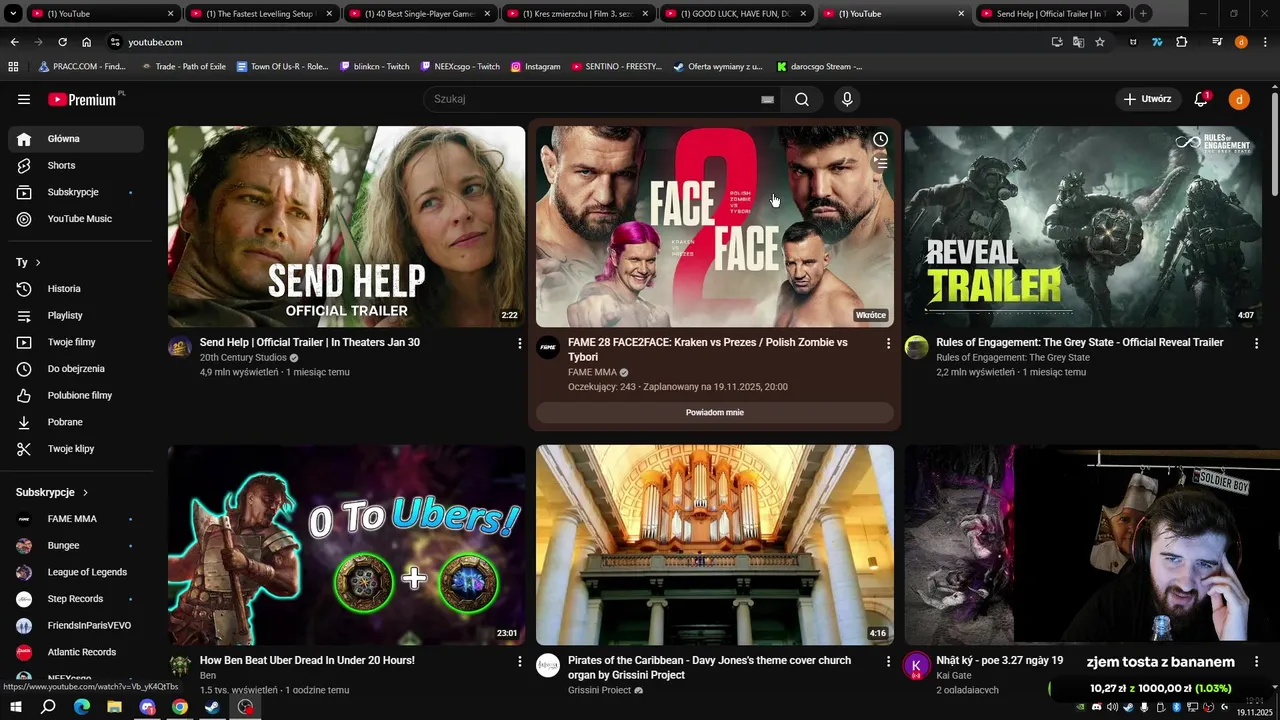Viewport: 1280px width, 720px height.
Task: Go to Główna home in sidebar
Action: [x=76, y=139]
